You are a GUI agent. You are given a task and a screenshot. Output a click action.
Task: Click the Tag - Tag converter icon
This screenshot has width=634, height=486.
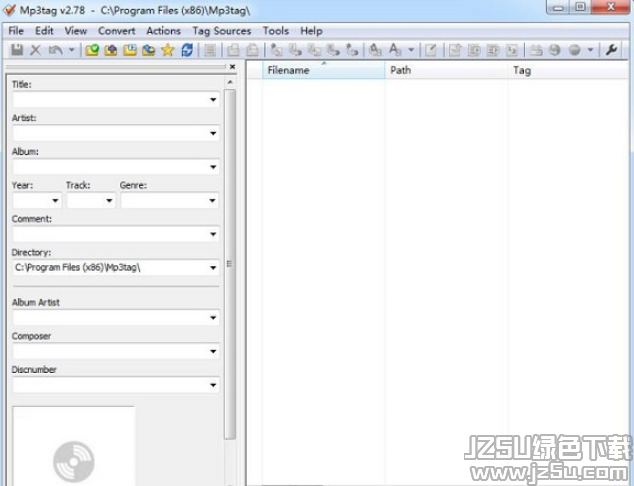coord(352,50)
